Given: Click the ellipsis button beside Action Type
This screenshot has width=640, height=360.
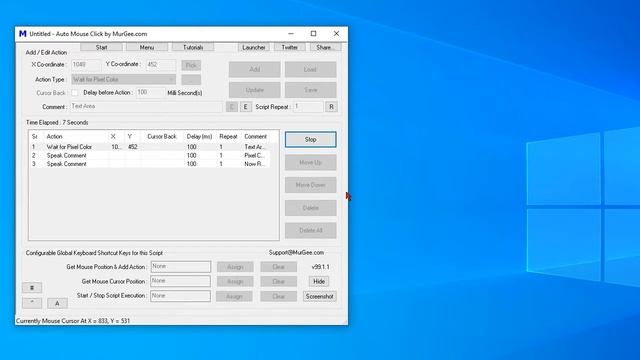Looking at the screenshot, I should [x=191, y=80].
